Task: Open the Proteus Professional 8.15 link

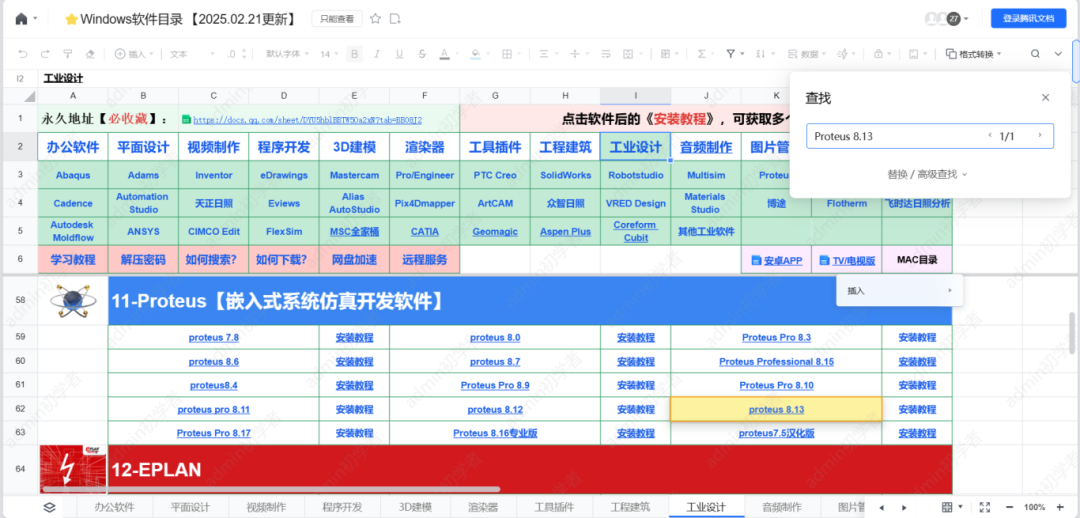Action: pos(776,362)
